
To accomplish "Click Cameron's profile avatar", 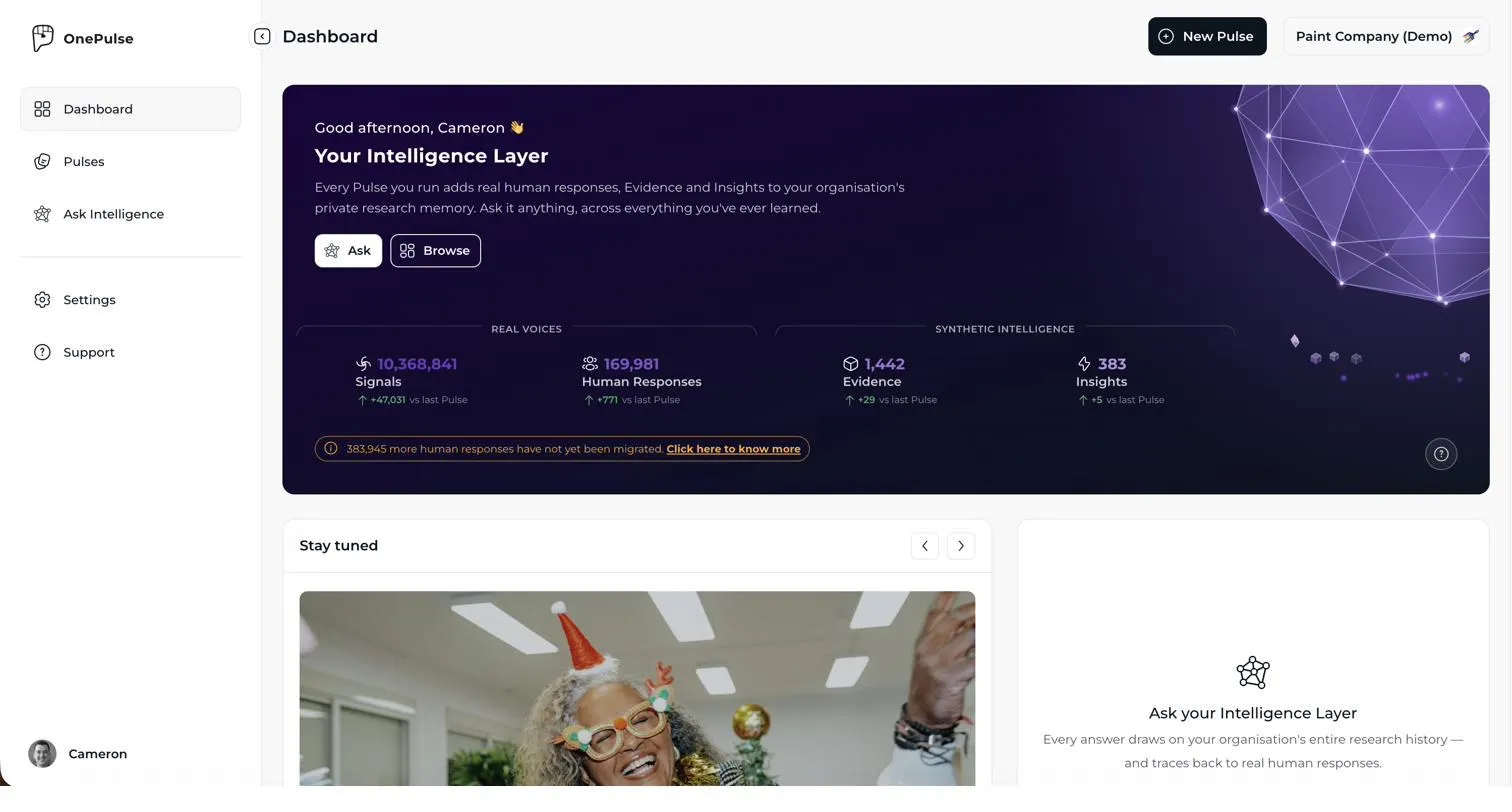I will [42, 754].
